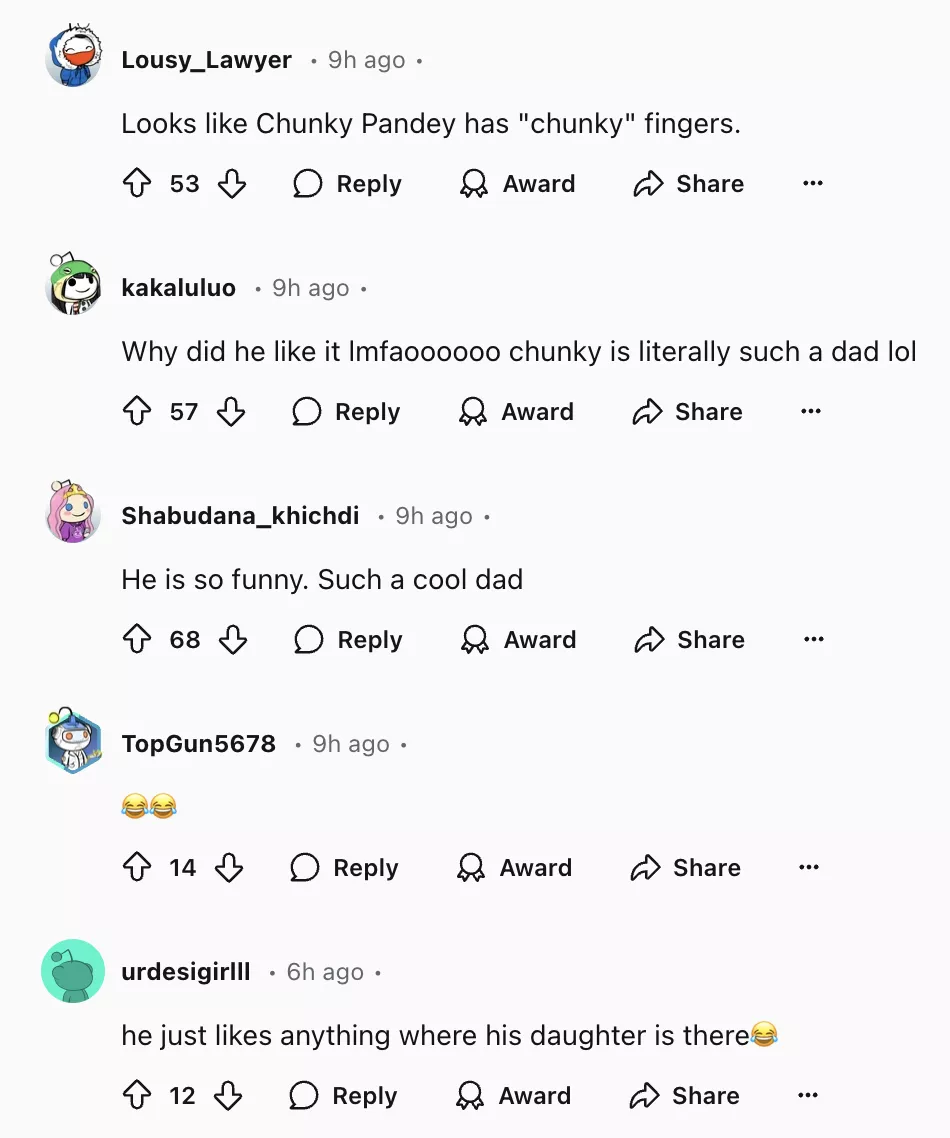Click kakaluluo's frog avatar

click(74, 286)
